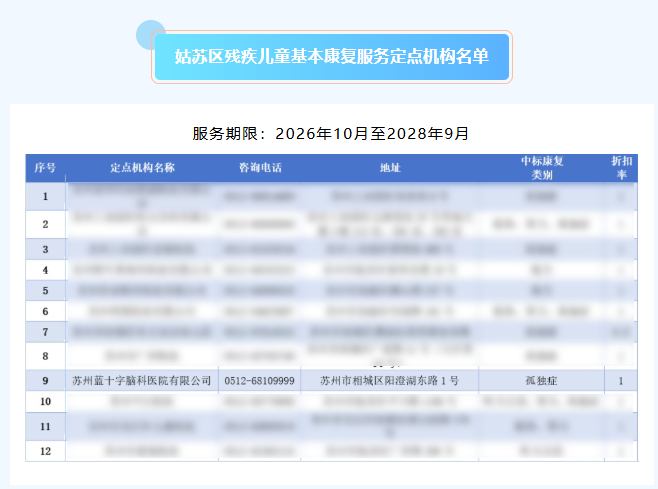Click discount rate 1 in row 9

coord(621,381)
